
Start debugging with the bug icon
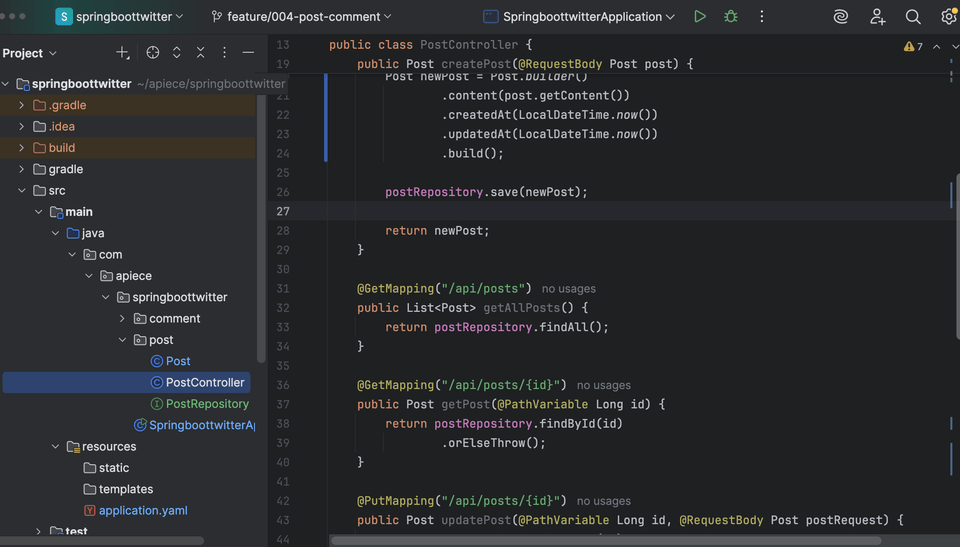[730, 17]
